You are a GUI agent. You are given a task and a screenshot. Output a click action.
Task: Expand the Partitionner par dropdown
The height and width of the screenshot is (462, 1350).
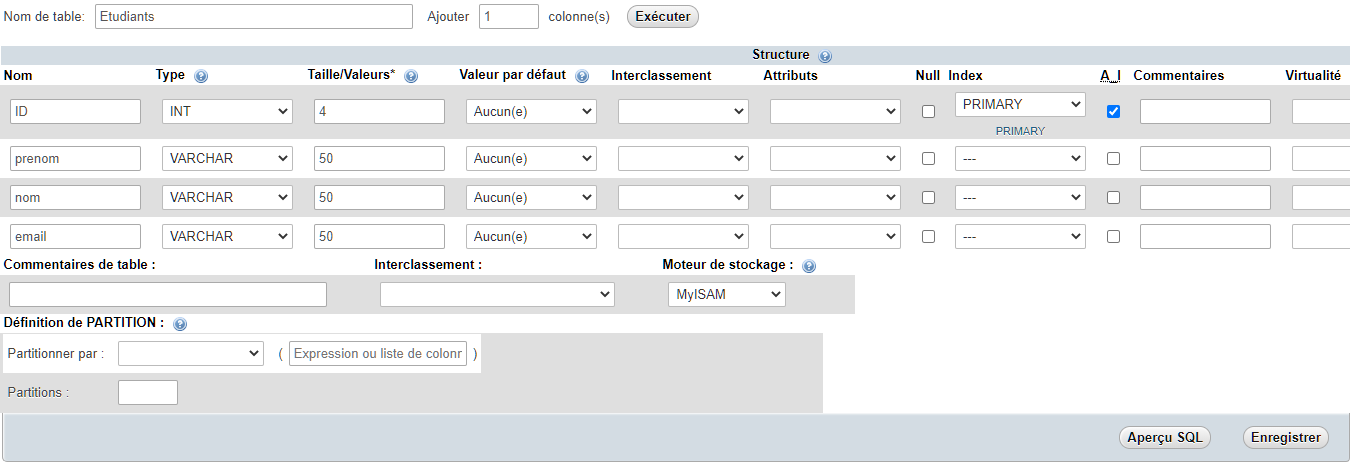click(190, 354)
